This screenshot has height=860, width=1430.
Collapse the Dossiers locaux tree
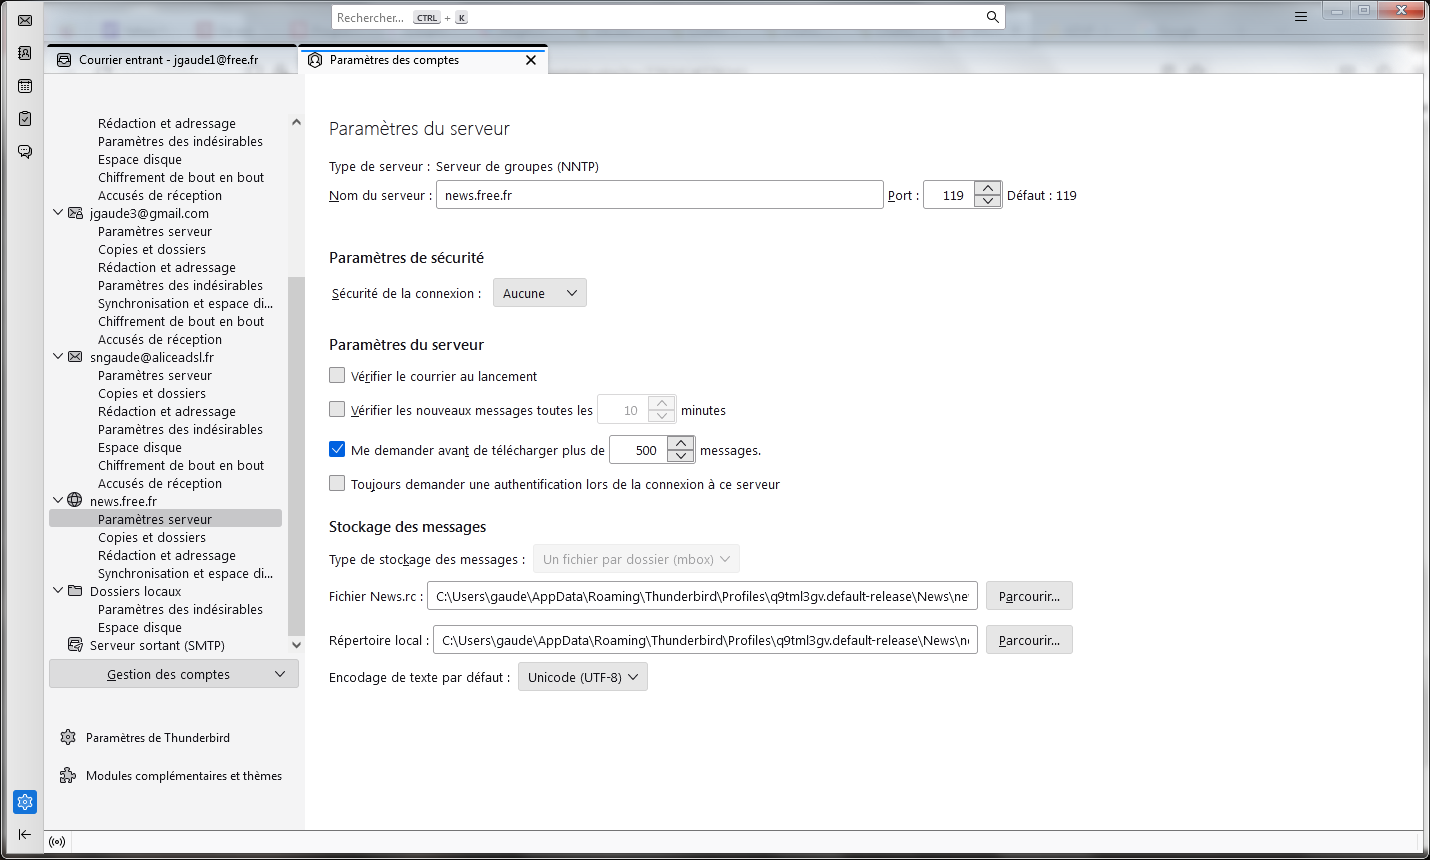(58, 590)
